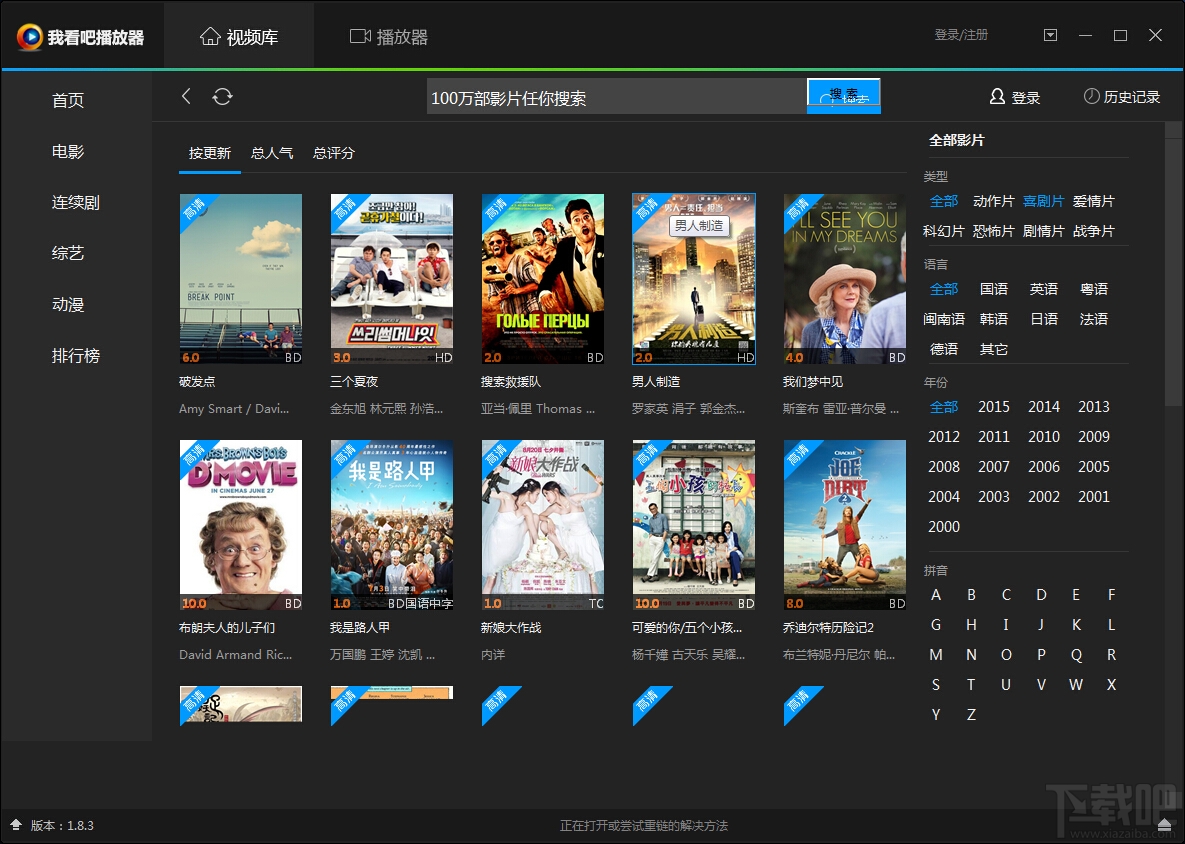
Task: Open 历史记录 history
Action: click(1122, 97)
